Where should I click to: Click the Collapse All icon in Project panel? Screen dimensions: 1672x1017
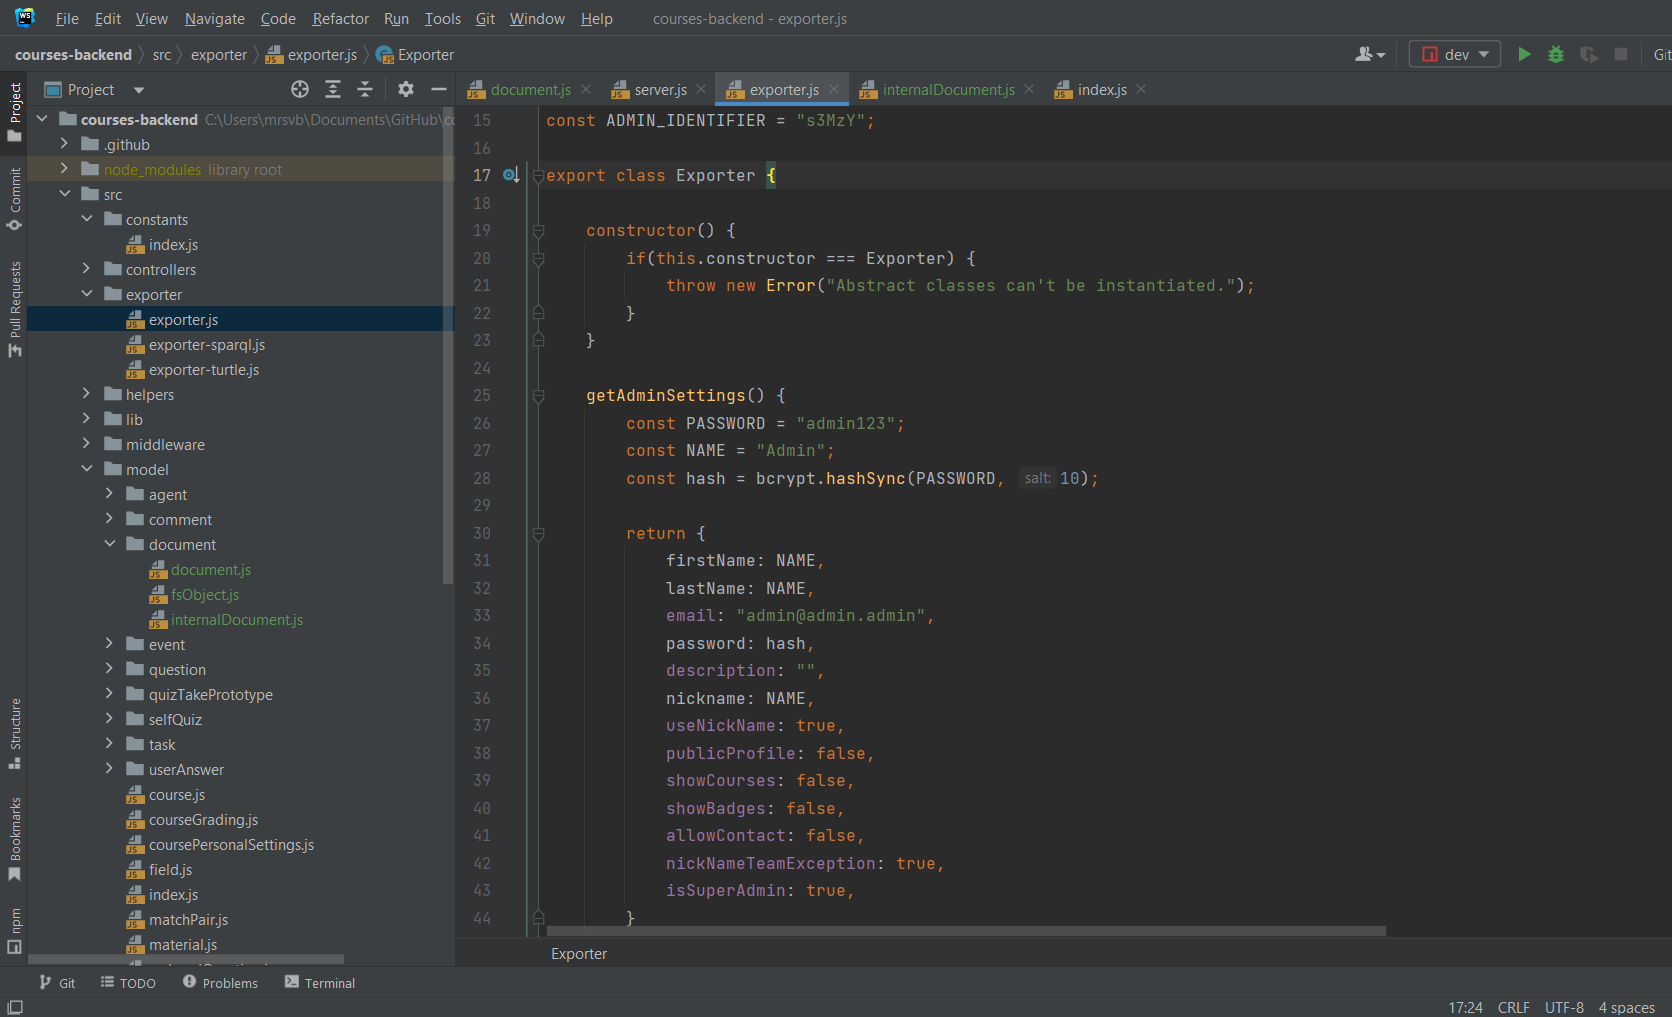point(365,90)
